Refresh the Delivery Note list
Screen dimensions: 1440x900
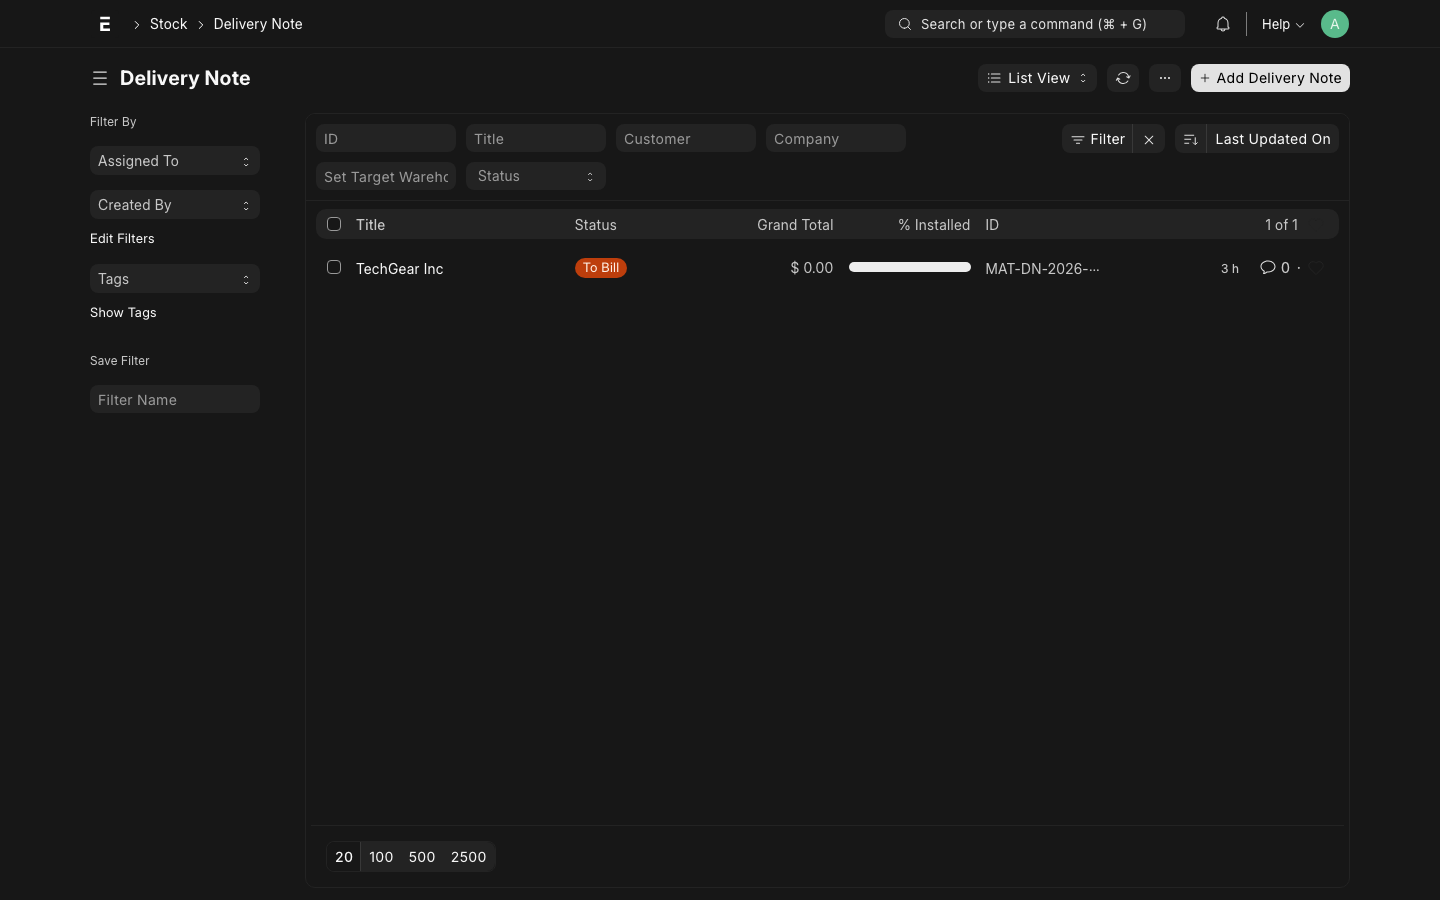(1123, 78)
